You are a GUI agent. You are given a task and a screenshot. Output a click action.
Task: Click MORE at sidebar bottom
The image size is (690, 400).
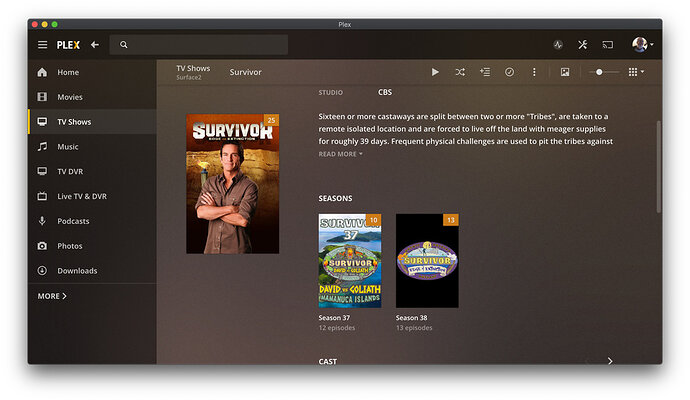tap(52, 296)
